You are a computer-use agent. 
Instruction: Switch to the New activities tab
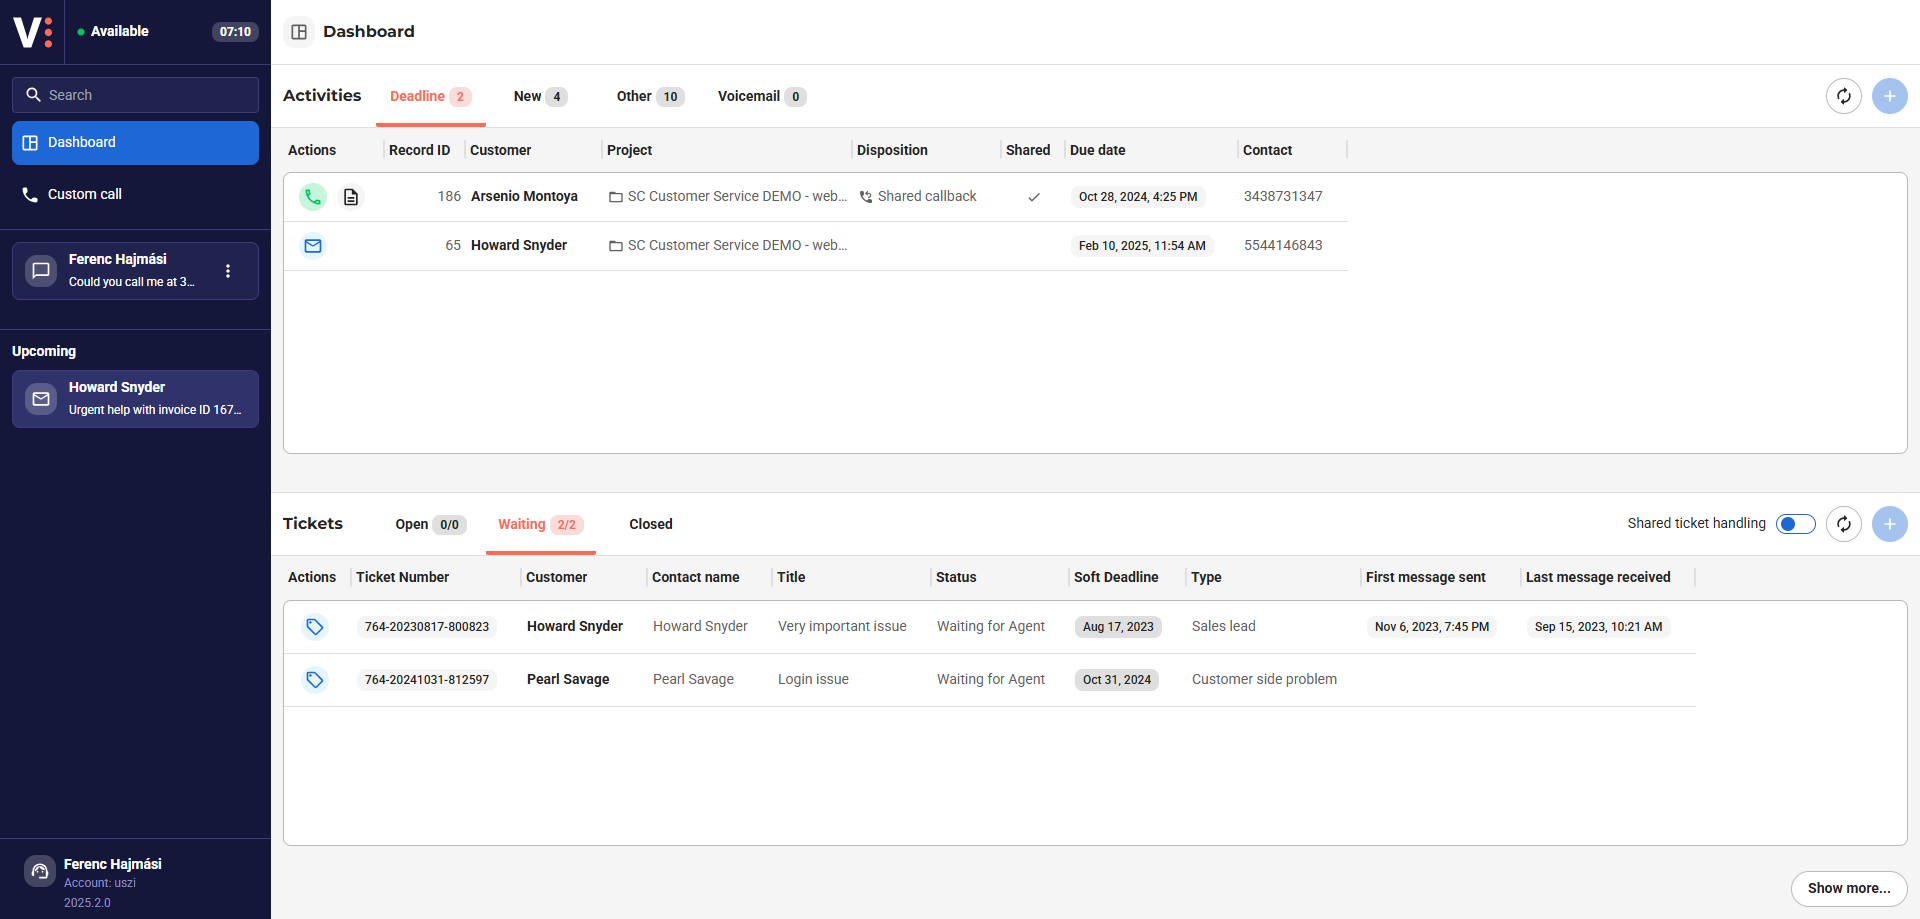click(x=539, y=97)
